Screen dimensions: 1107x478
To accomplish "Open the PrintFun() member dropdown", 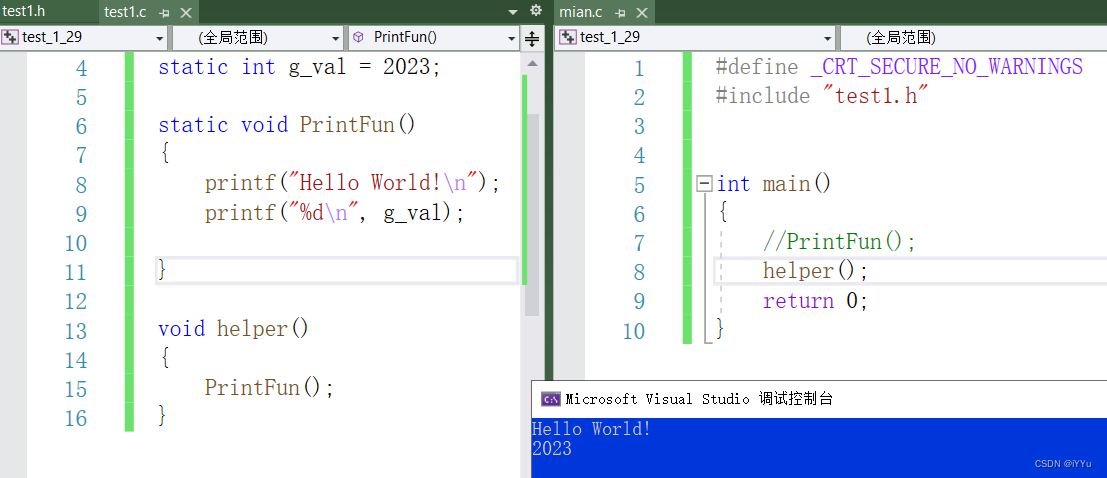I will pyautogui.click(x=434, y=38).
